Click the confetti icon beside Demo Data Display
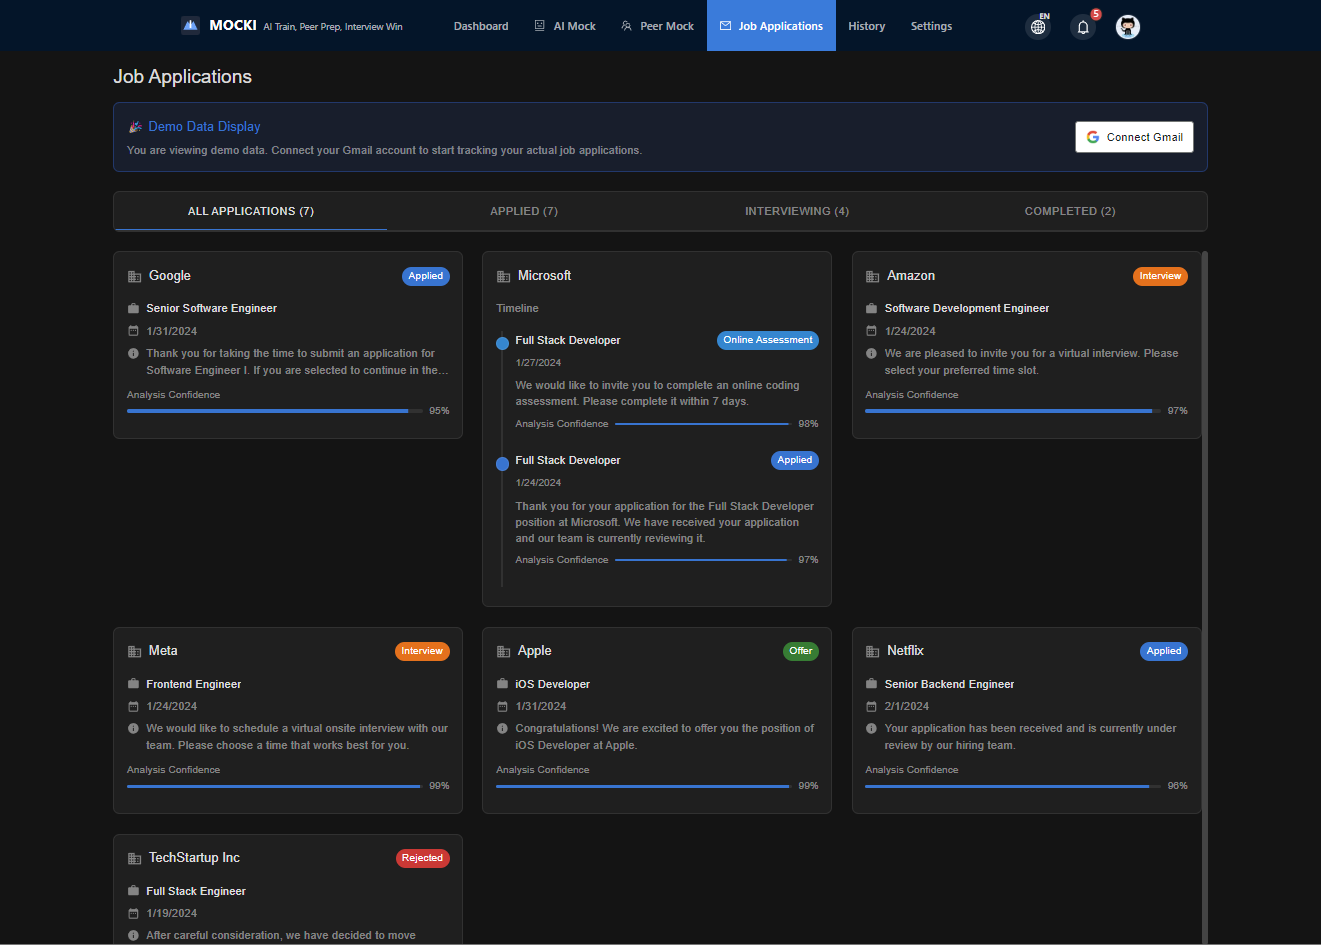The height and width of the screenshot is (945, 1321). 135,126
